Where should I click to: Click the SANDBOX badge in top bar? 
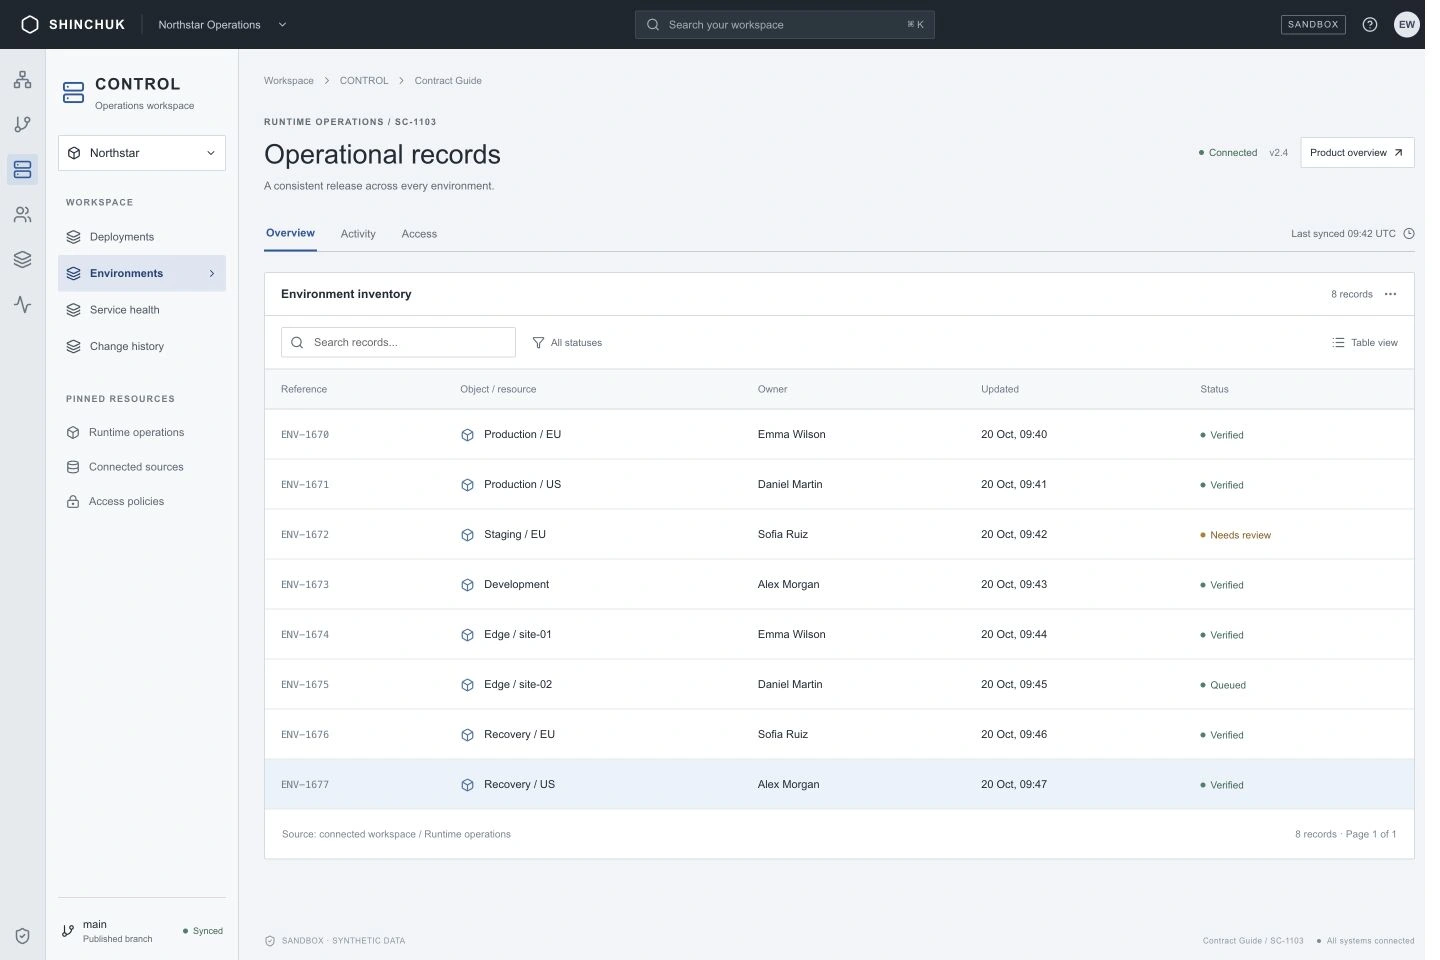pyautogui.click(x=1313, y=25)
